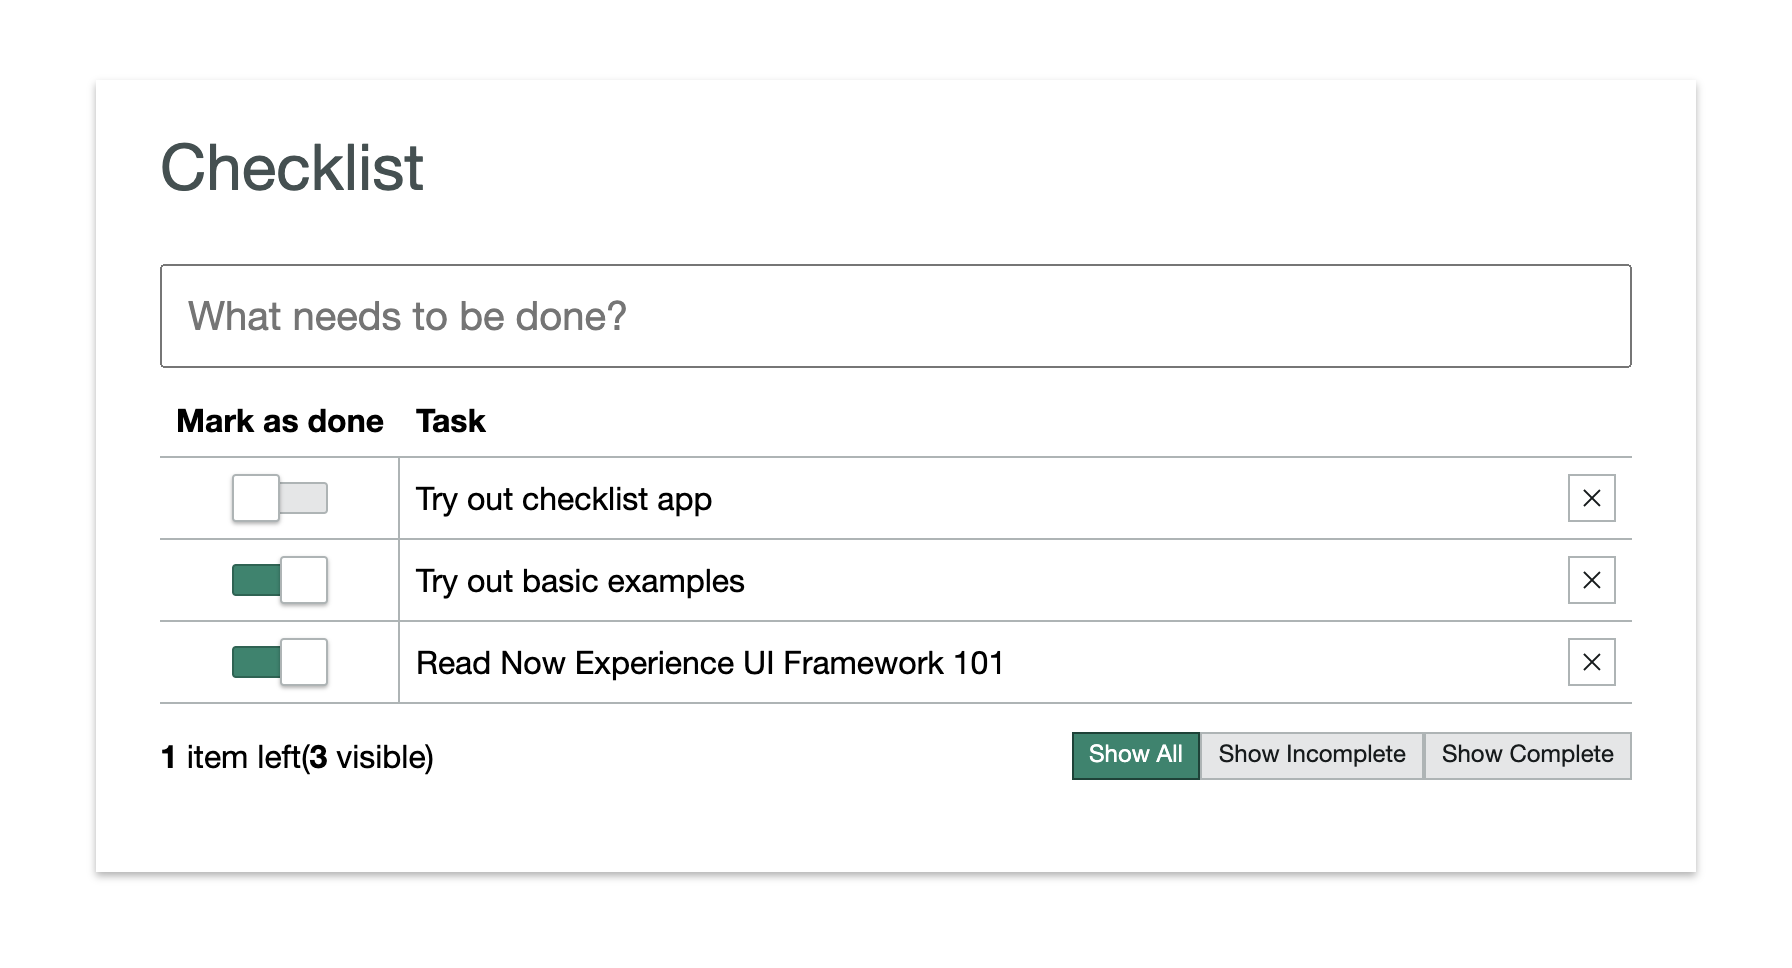Click the word 'Framework' in task list
This screenshot has width=1792, height=968.
point(863,663)
